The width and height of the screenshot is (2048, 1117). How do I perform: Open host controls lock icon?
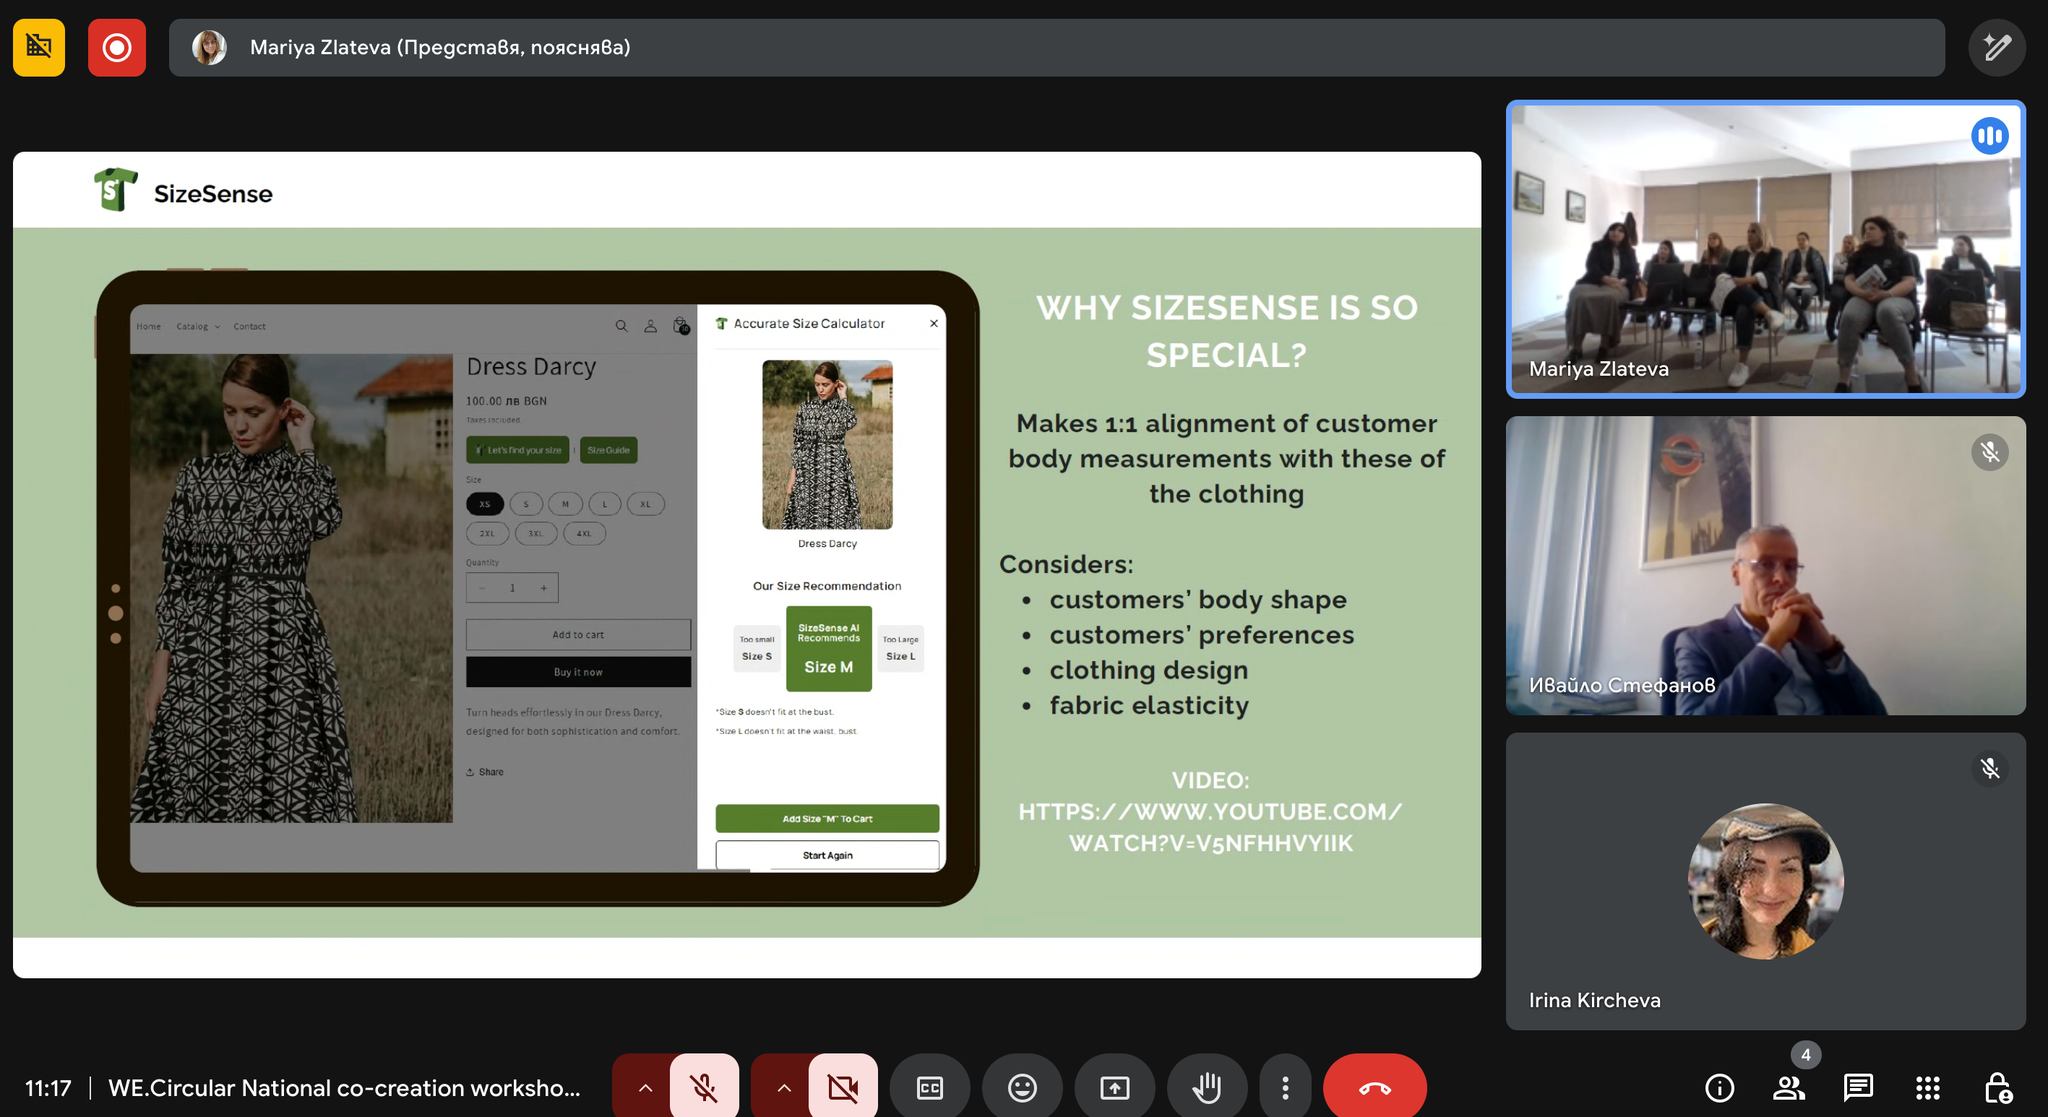coord(1997,1087)
